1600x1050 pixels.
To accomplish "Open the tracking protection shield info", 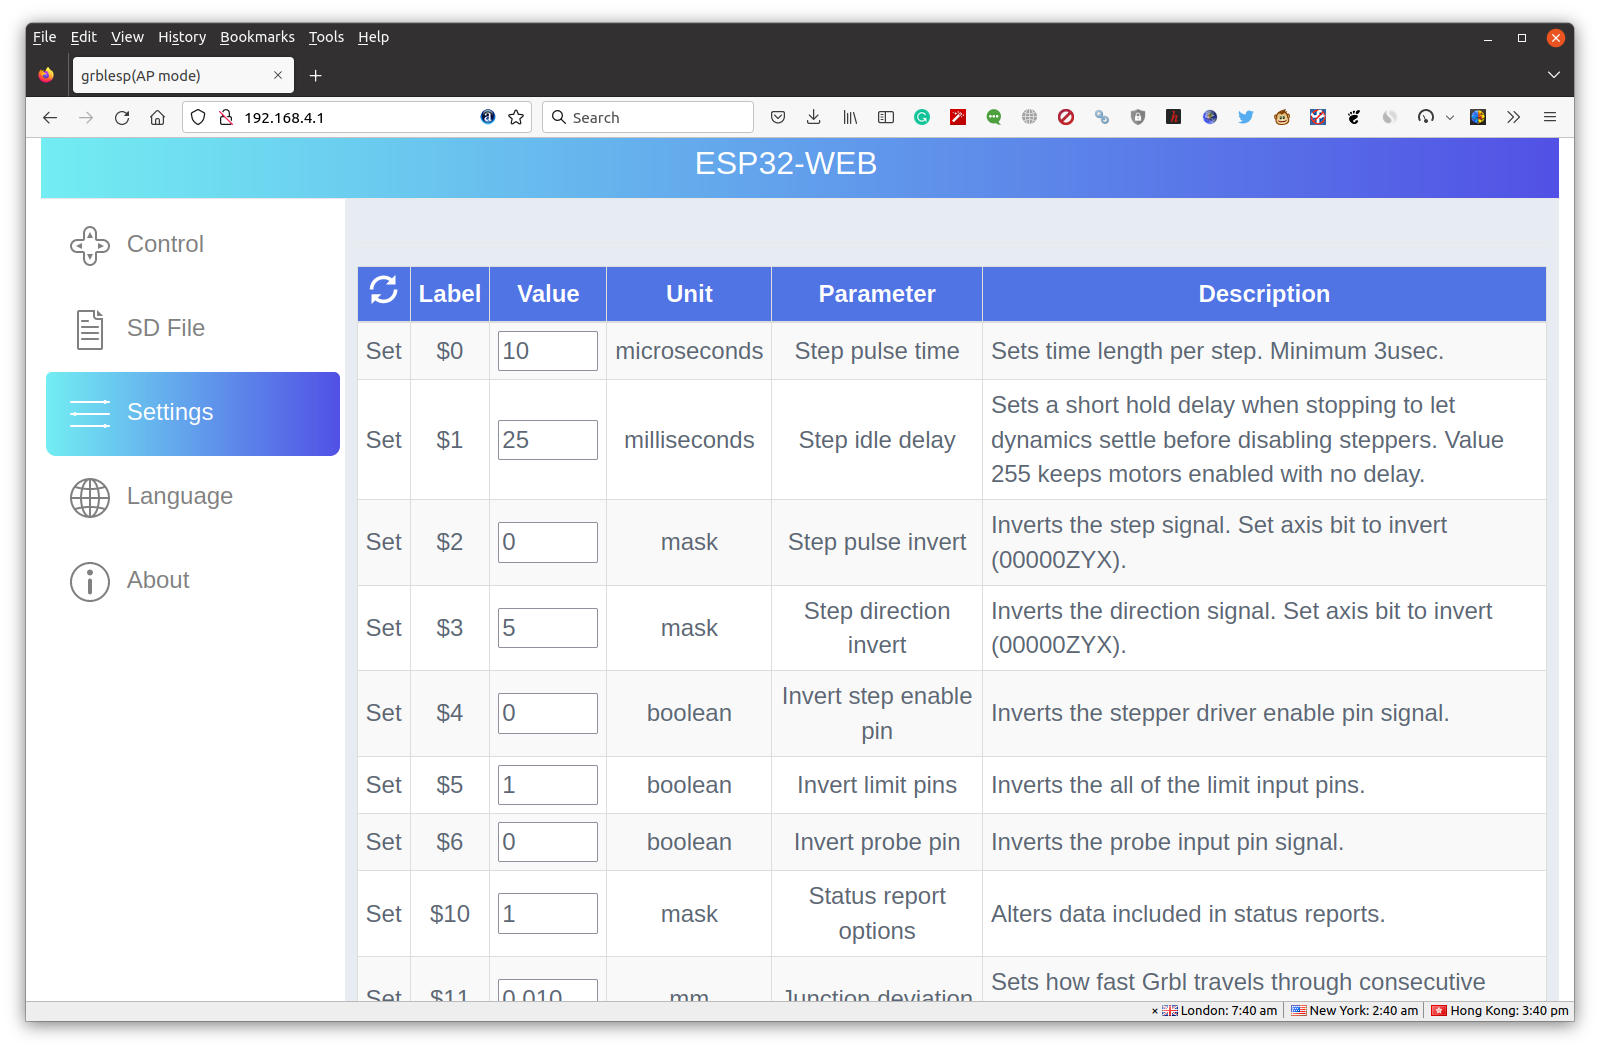I will click(x=198, y=117).
